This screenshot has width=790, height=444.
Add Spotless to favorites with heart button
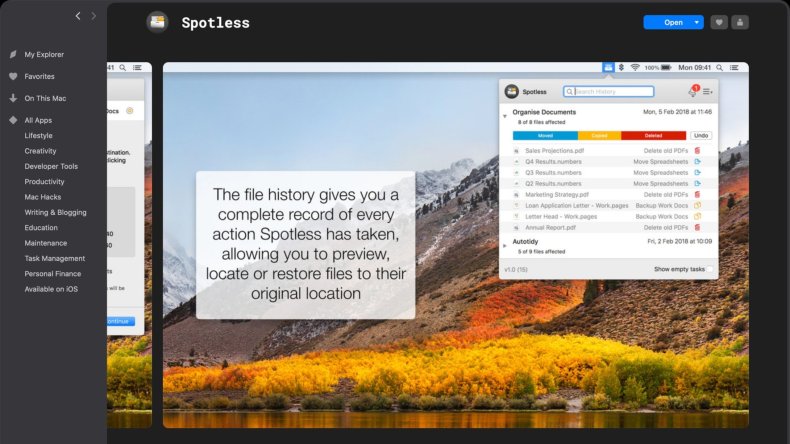click(718, 22)
